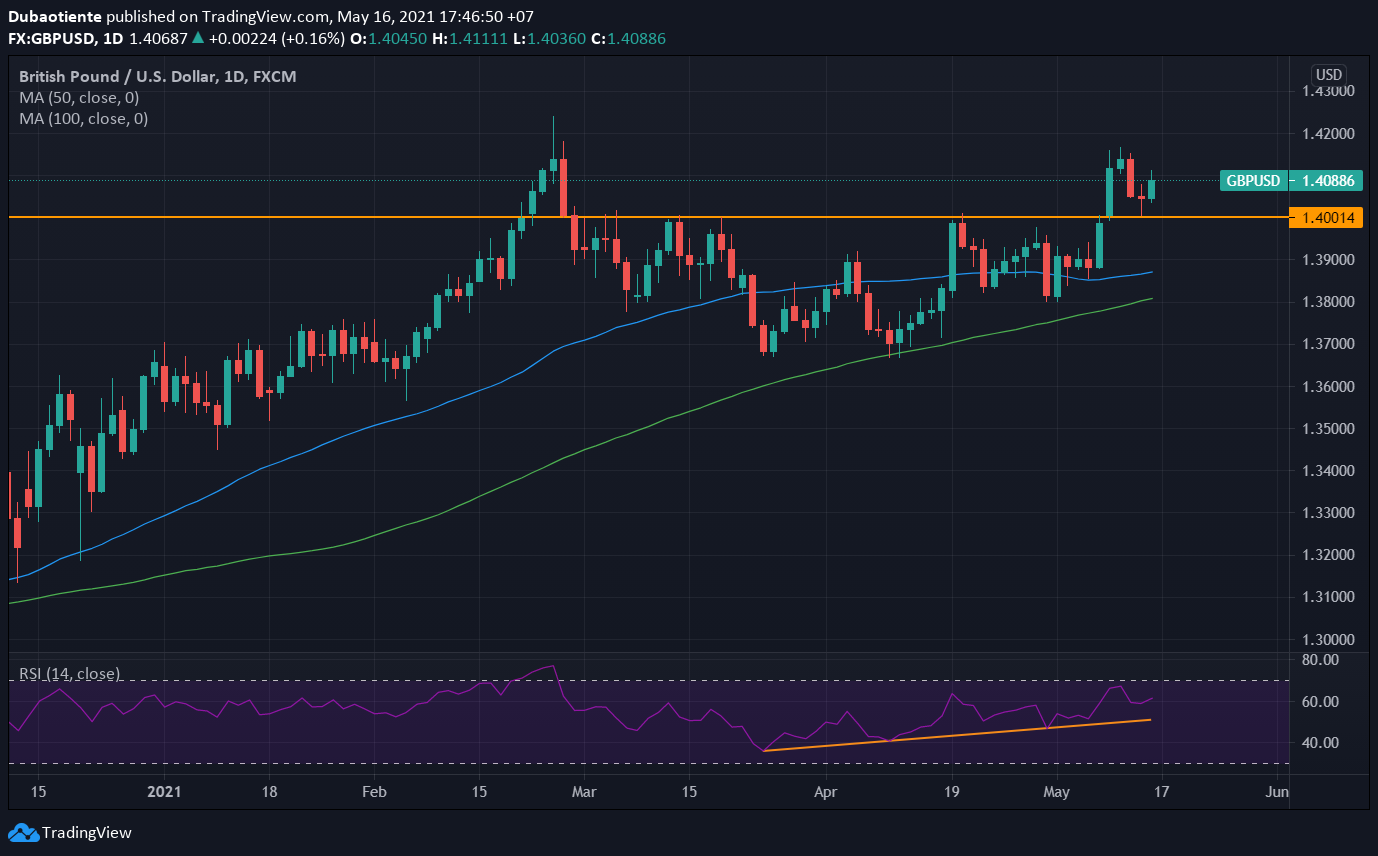The width and height of the screenshot is (1378, 856).
Task: Click the 1.36000 price axis label
Action: tap(1328, 387)
